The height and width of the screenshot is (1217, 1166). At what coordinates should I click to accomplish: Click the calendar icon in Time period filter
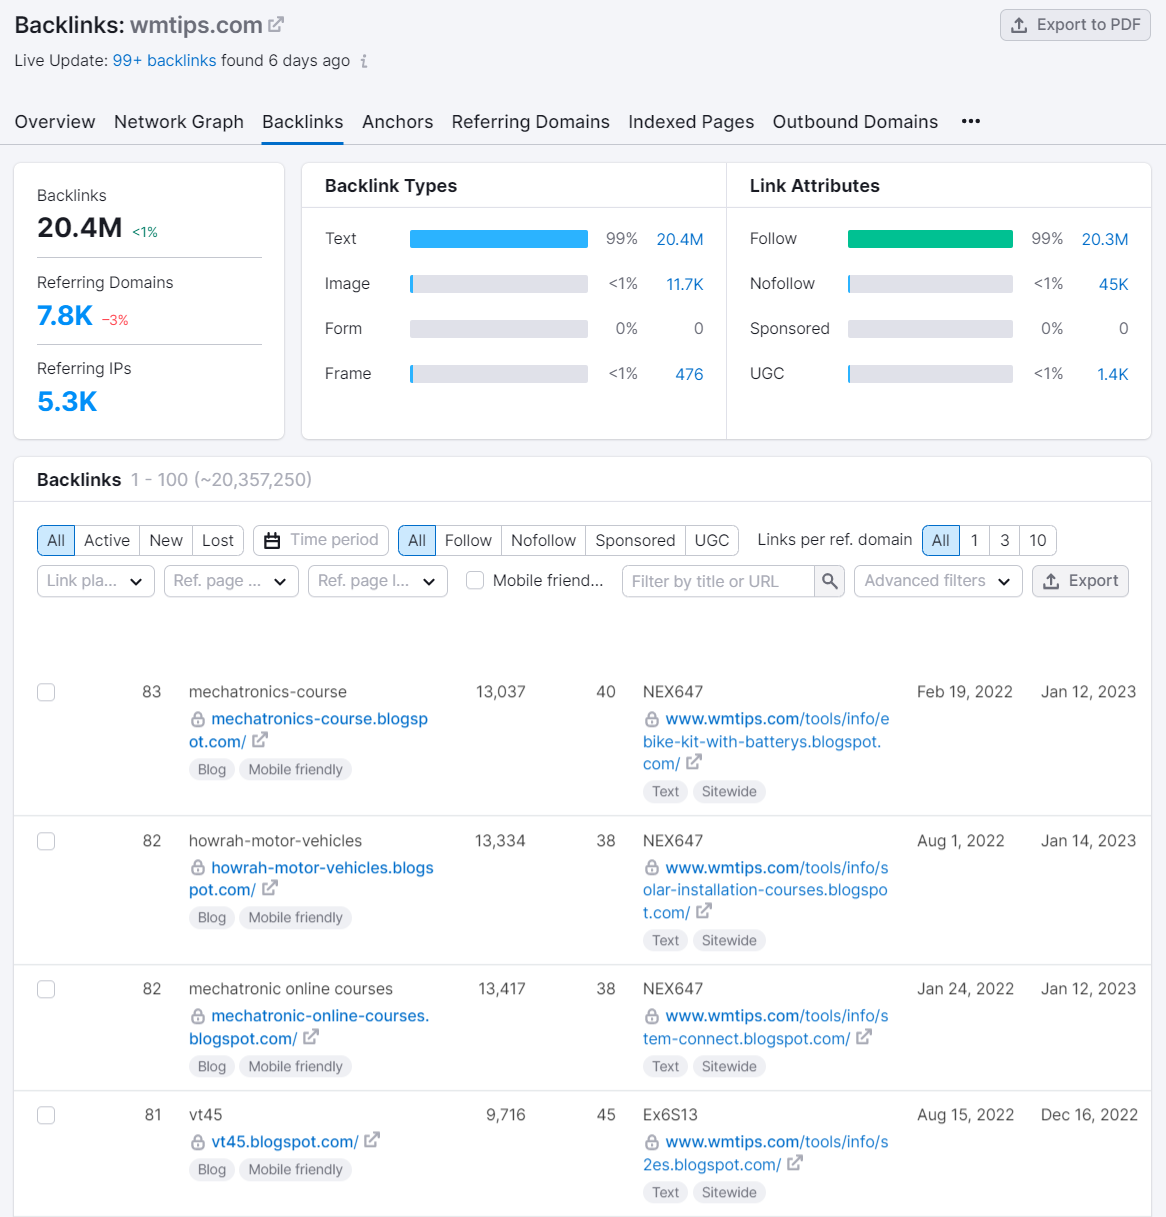272,540
